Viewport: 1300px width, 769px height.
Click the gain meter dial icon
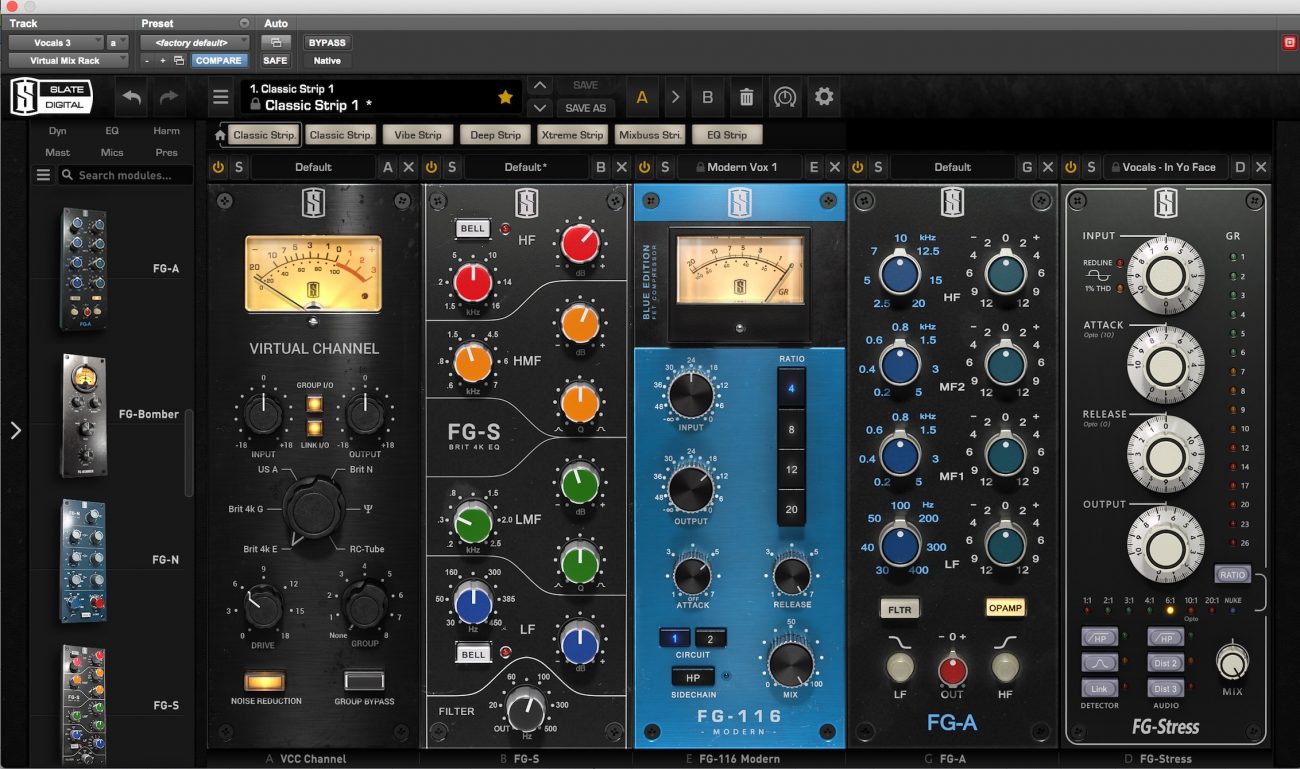785,97
